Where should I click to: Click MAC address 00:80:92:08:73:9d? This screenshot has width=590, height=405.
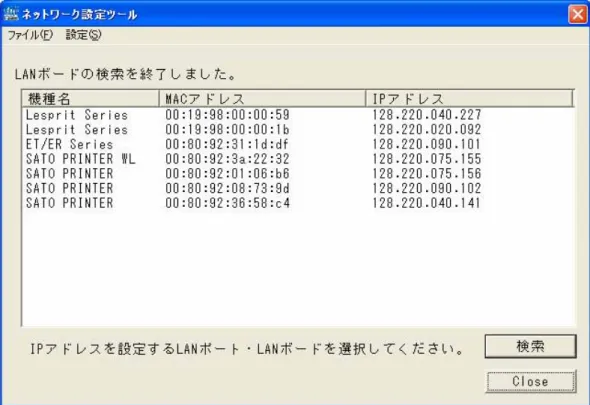(x=227, y=189)
